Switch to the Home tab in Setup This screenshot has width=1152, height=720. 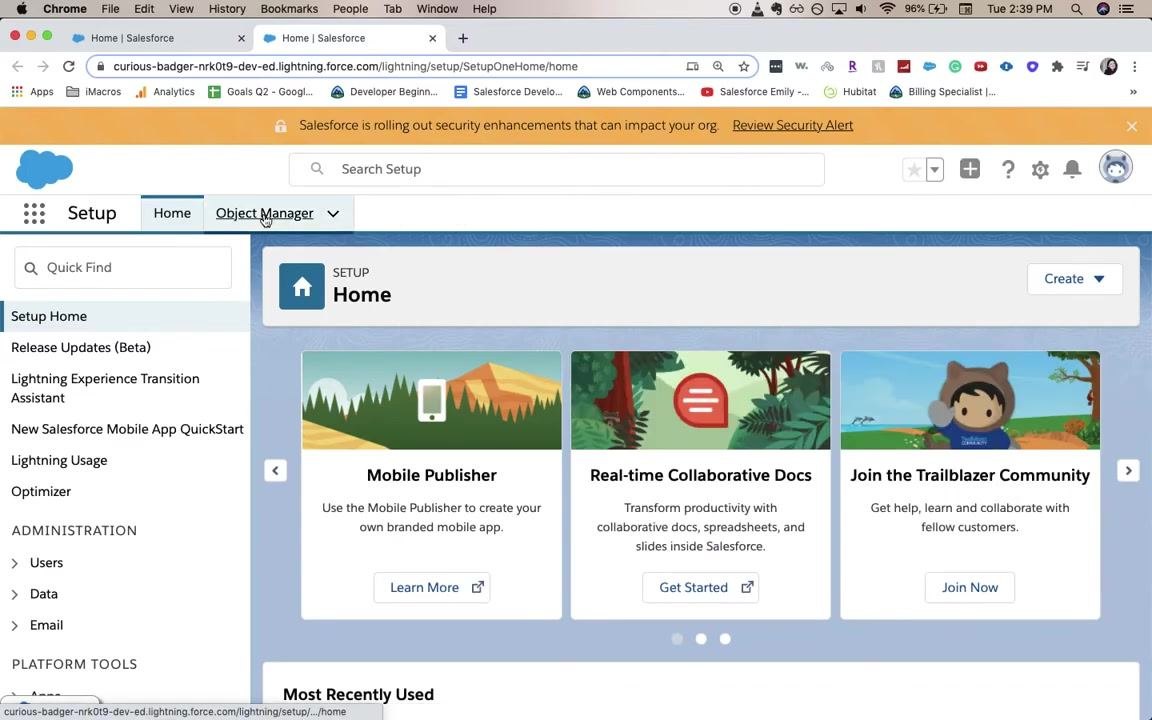coord(172,213)
